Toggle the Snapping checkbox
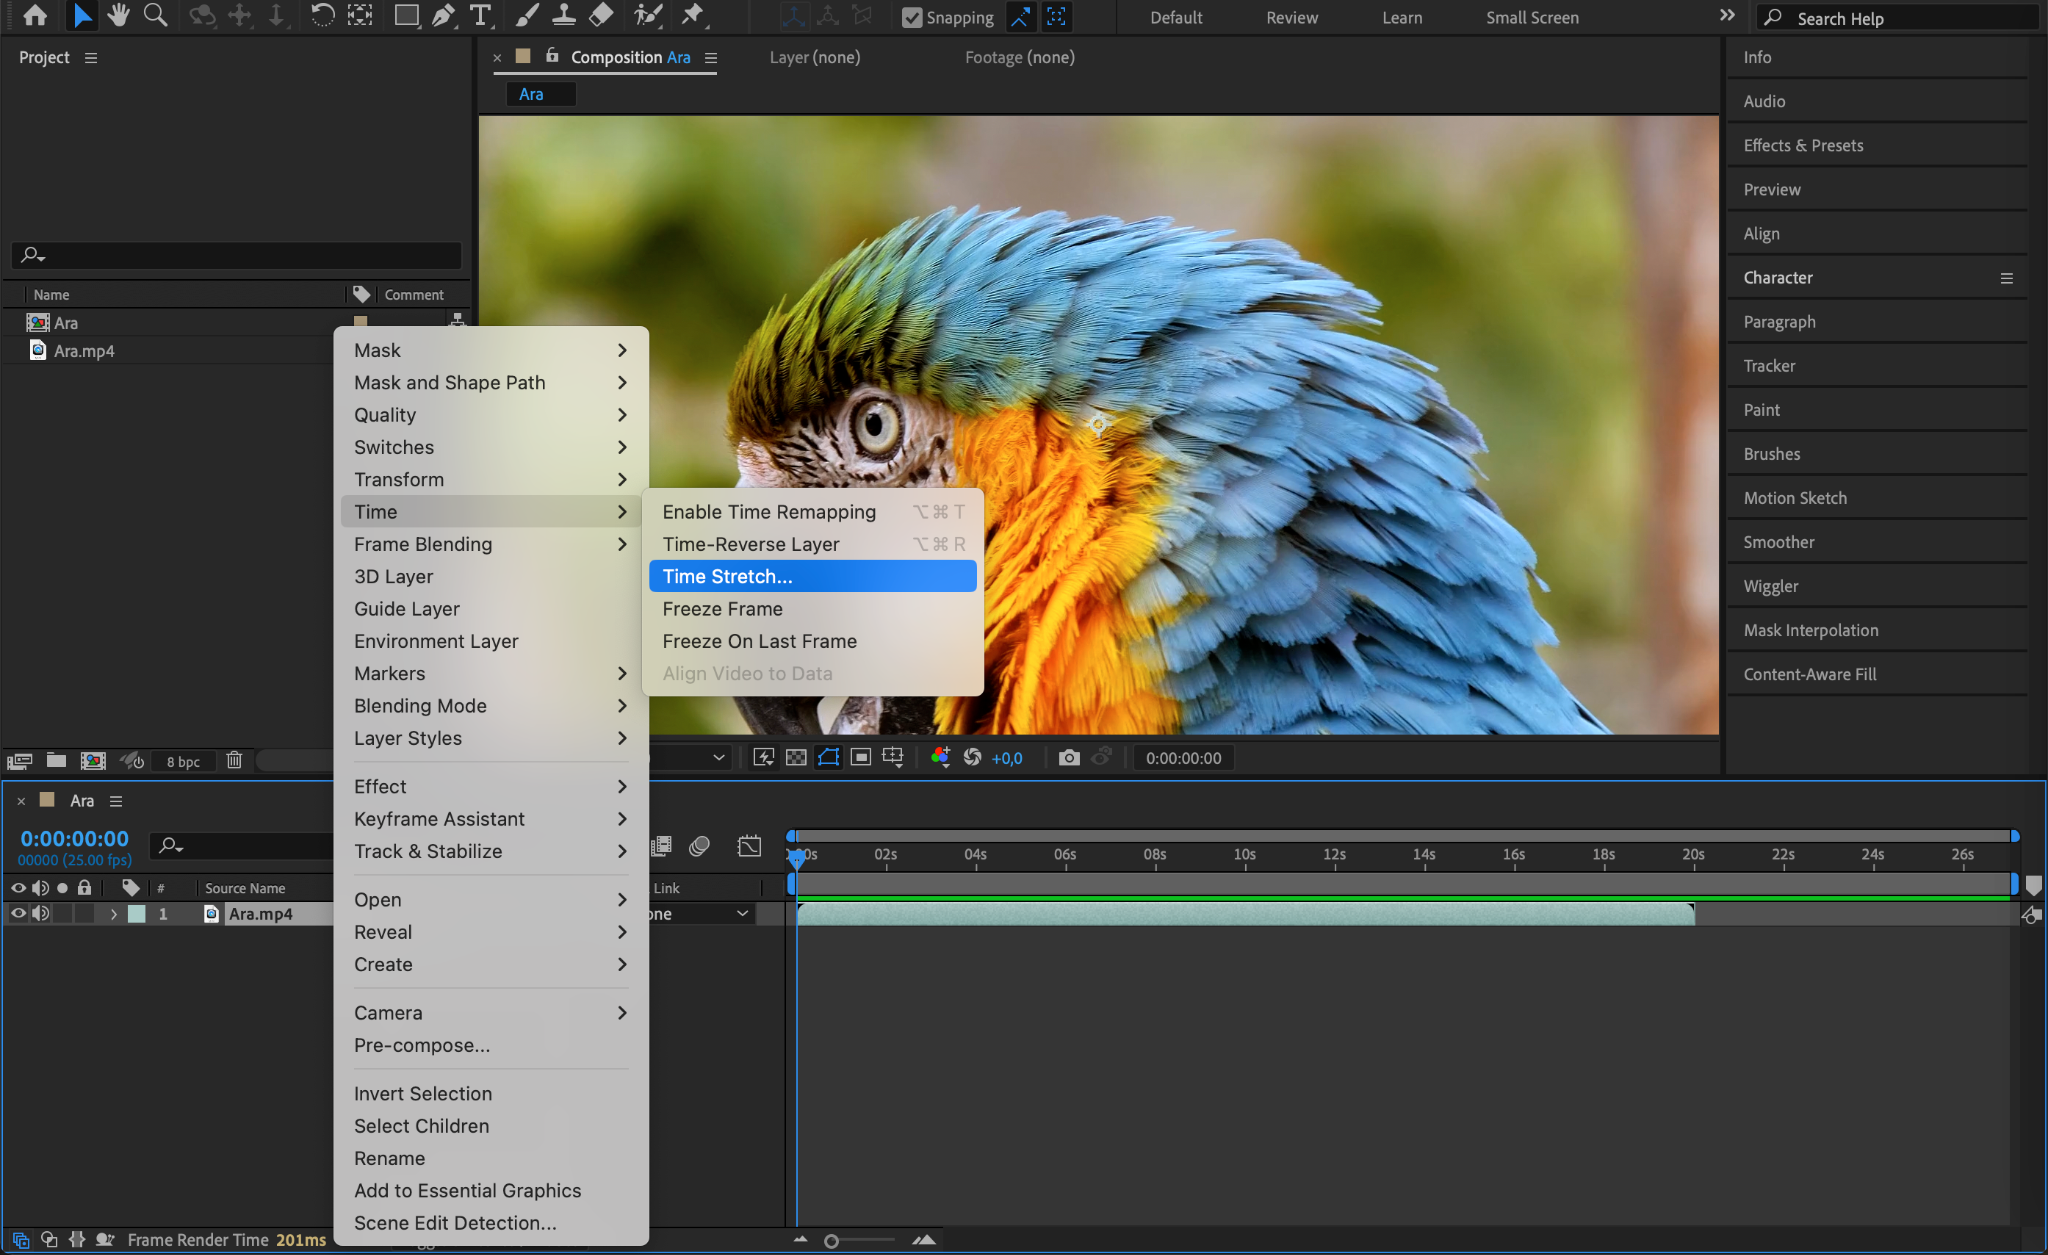 912,18
